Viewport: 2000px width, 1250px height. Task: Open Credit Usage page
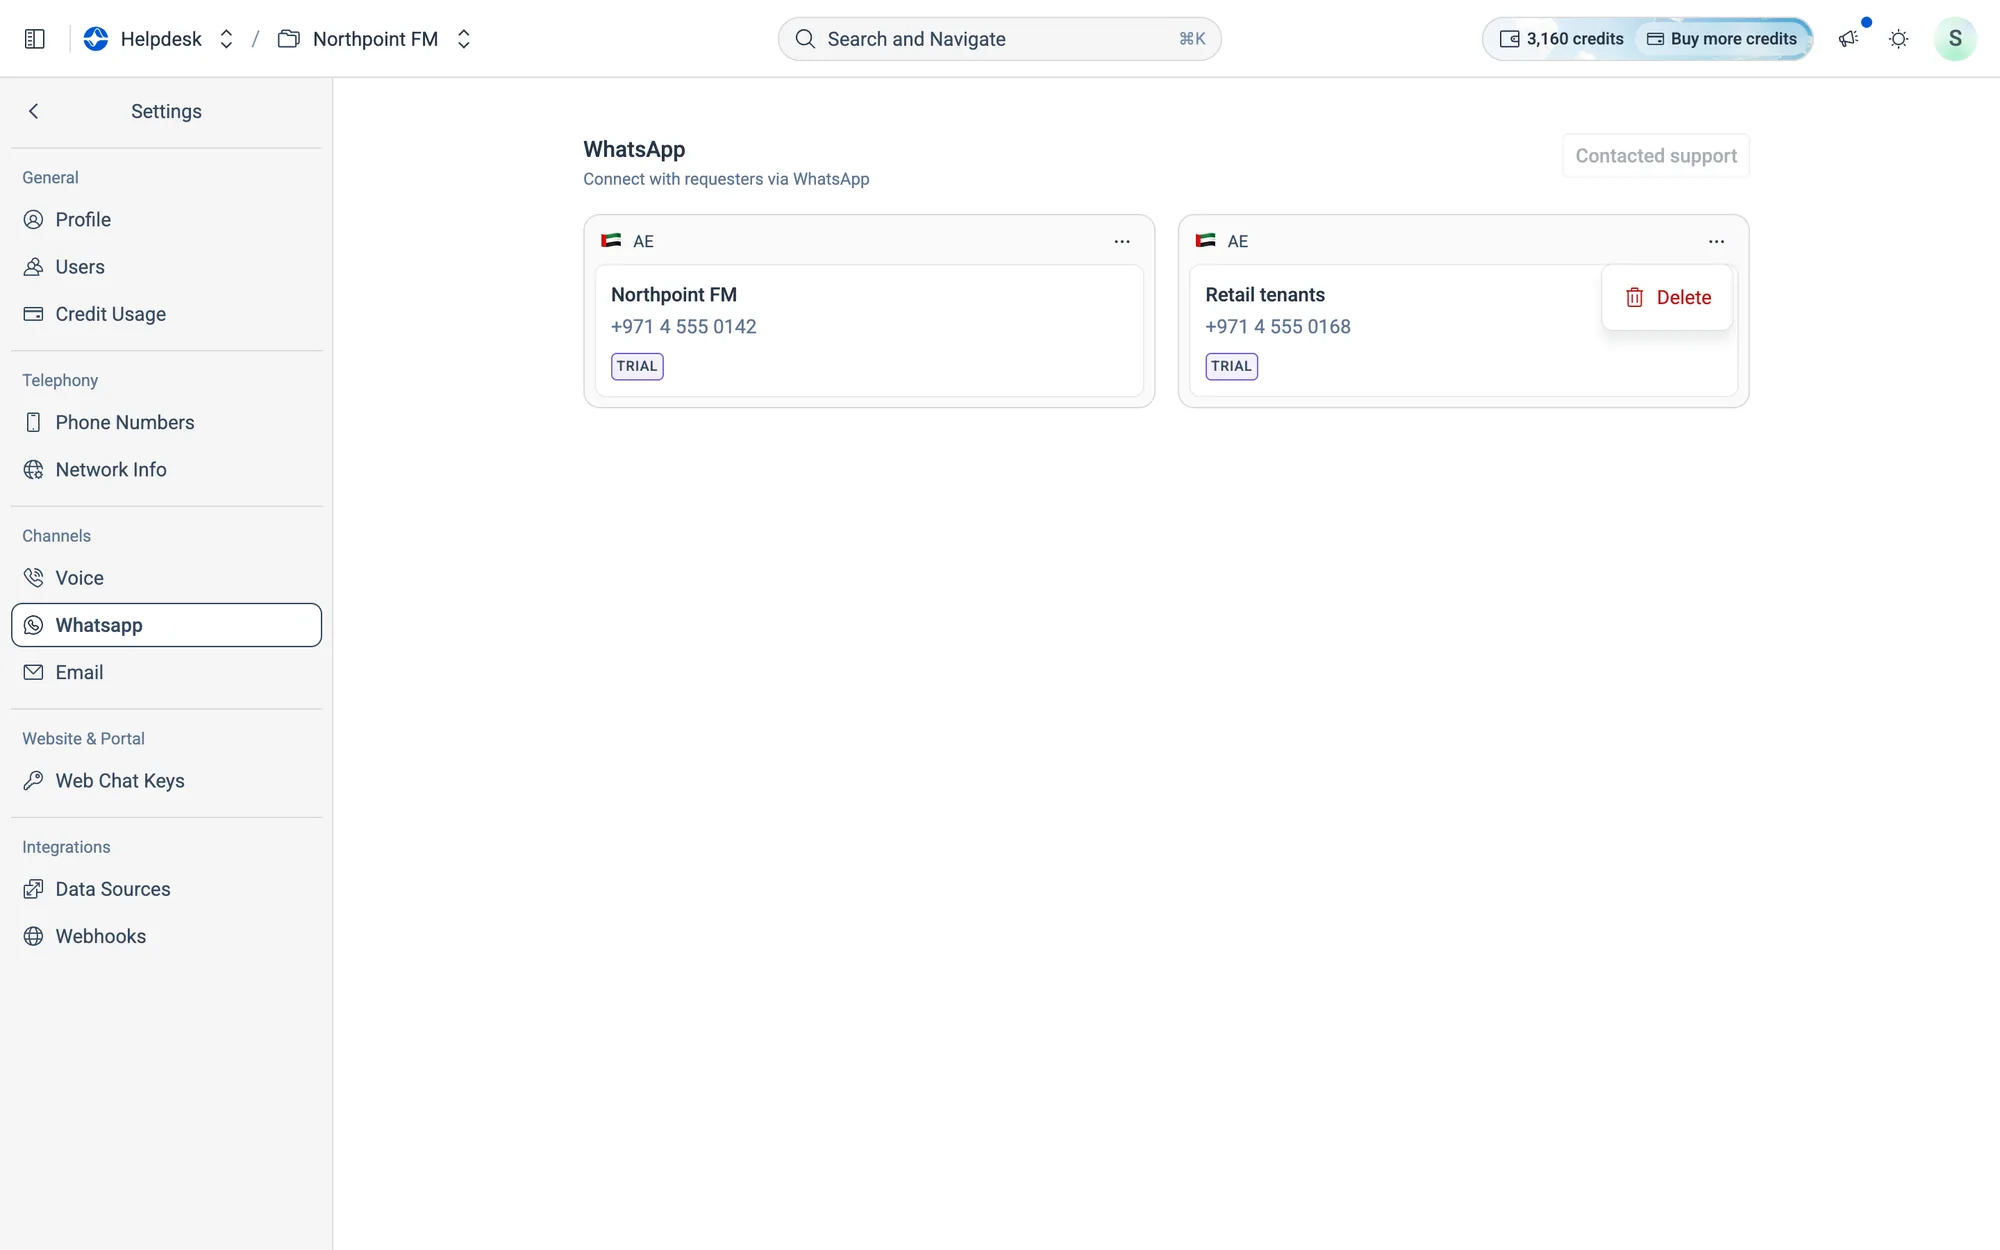[x=166, y=314]
